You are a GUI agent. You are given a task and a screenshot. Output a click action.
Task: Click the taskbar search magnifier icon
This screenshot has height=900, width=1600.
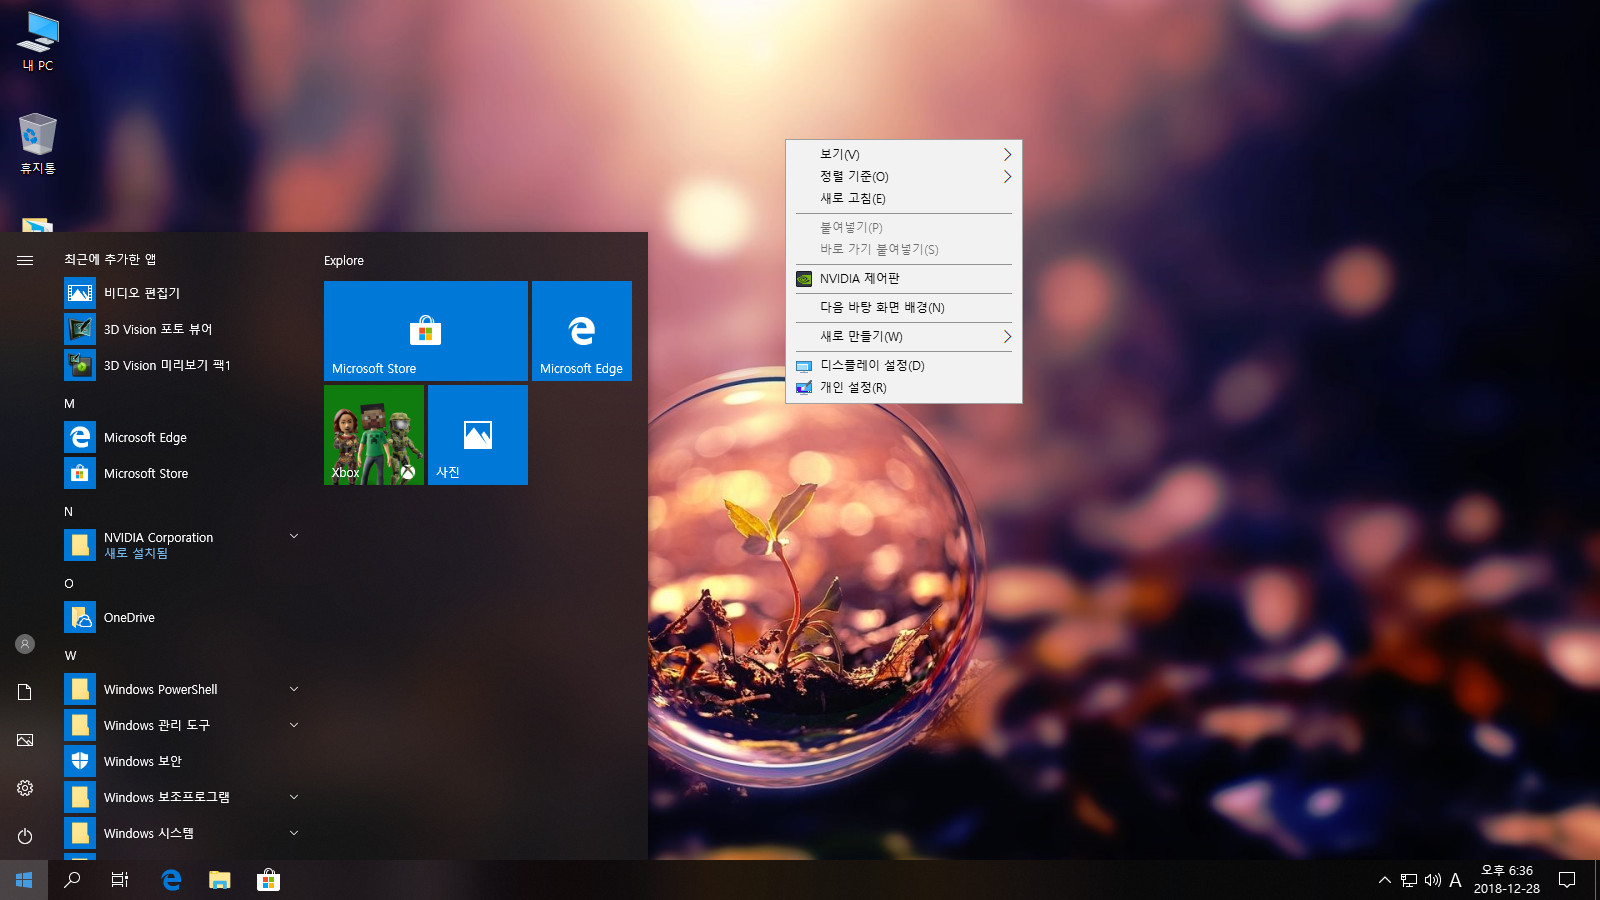pos(72,880)
